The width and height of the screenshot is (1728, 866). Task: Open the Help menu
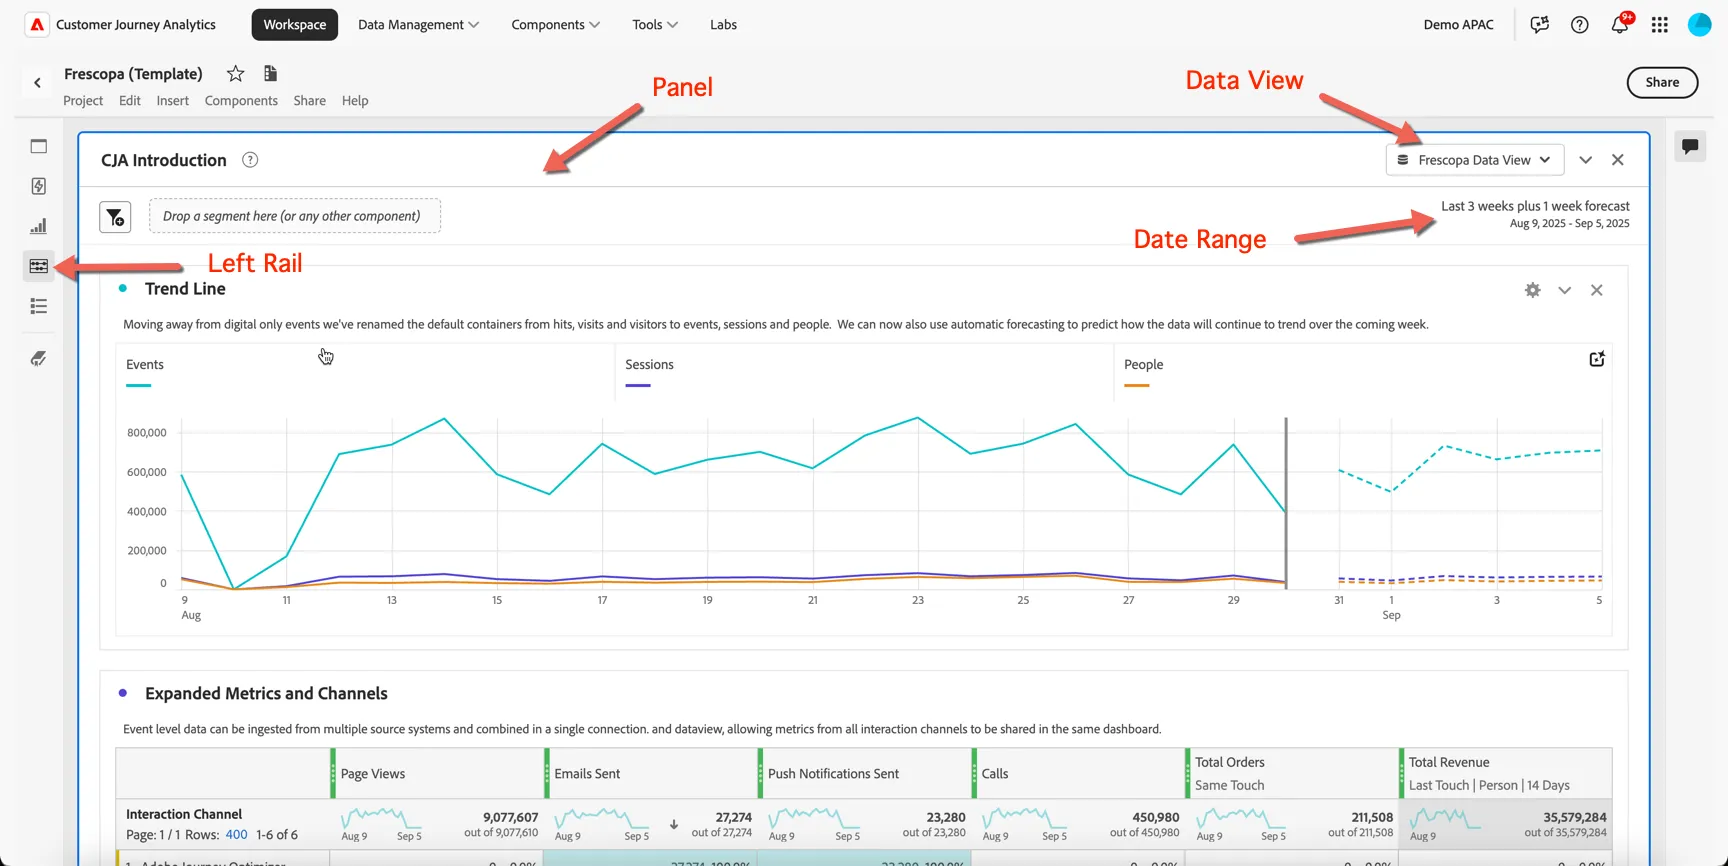[355, 101]
